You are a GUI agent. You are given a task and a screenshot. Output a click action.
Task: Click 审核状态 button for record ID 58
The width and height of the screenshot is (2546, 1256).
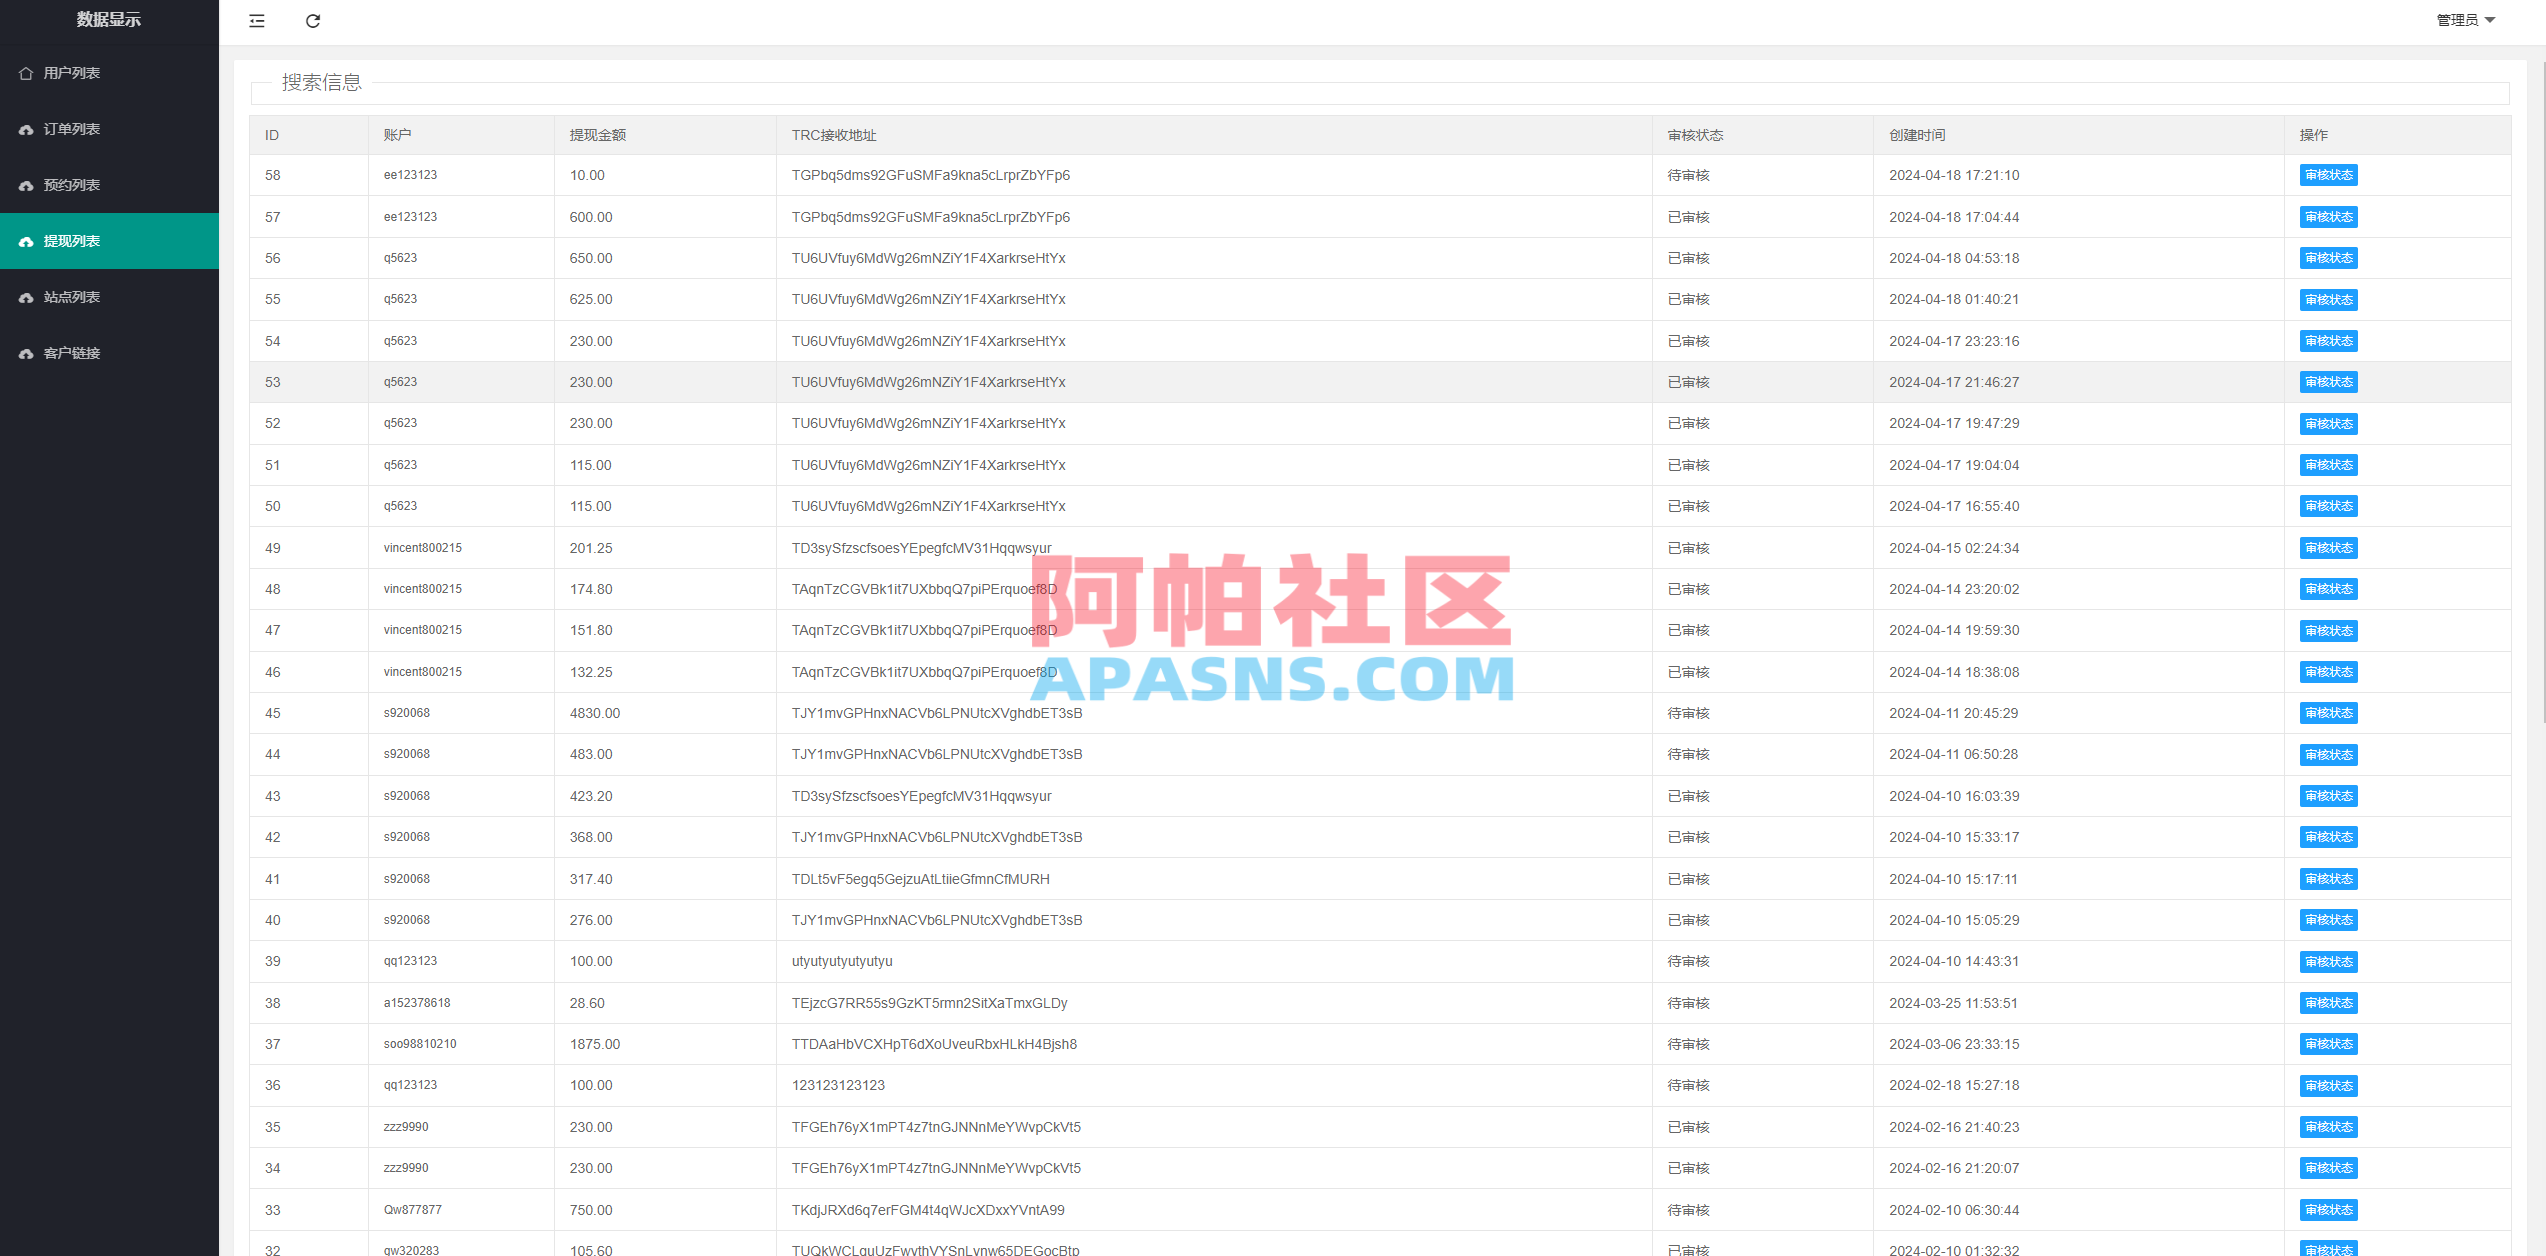(x=2328, y=175)
